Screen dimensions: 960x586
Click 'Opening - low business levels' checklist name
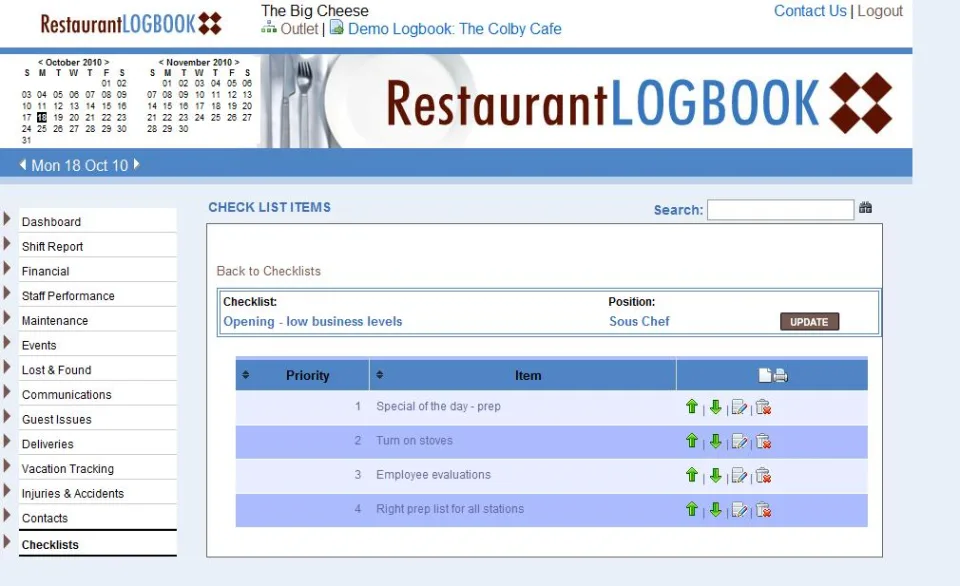coord(313,321)
